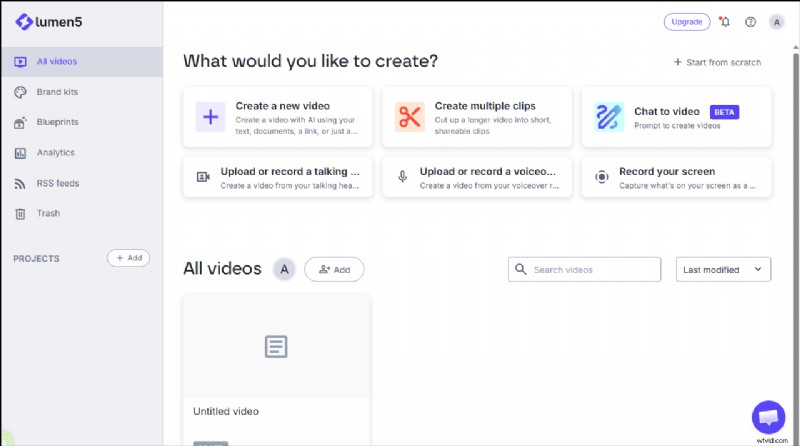Screen dimensions: 800x446
Task: Choose Upload or record a talking head
Action: pyautogui.click(x=278, y=177)
